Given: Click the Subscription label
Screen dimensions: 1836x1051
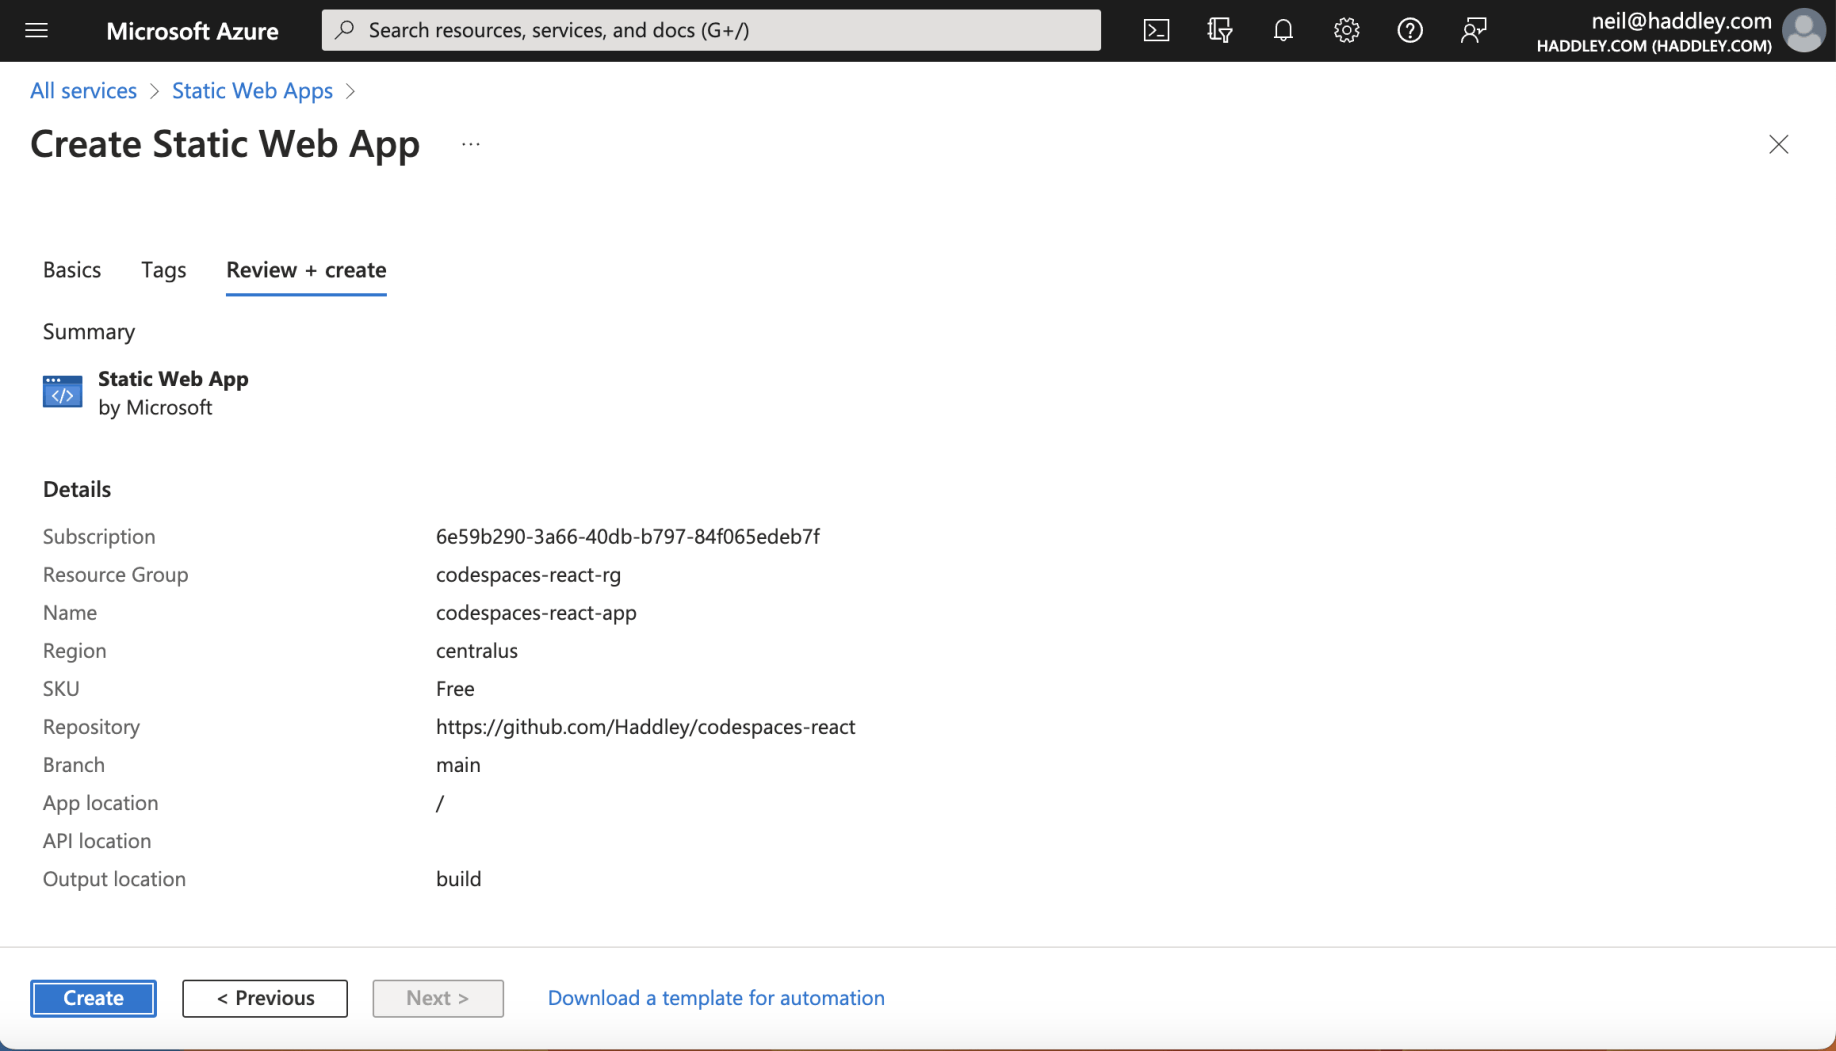Looking at the screenshot, I should [x=99, y=537].
